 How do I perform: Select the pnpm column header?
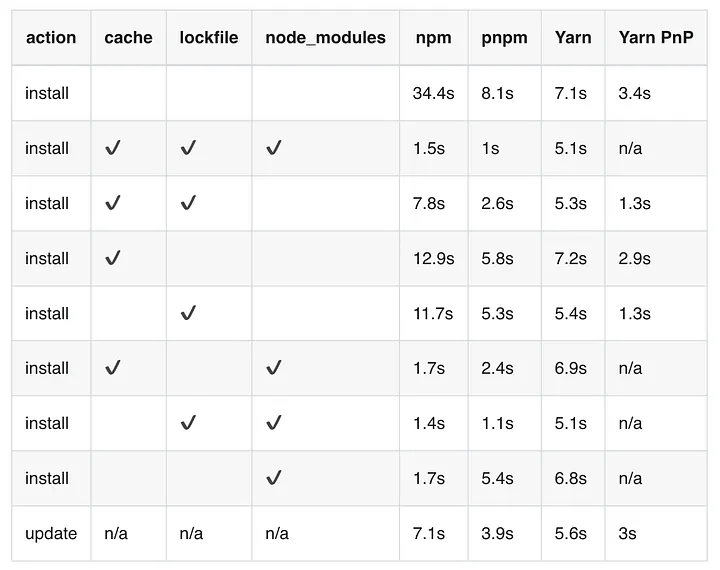point(504,38)
